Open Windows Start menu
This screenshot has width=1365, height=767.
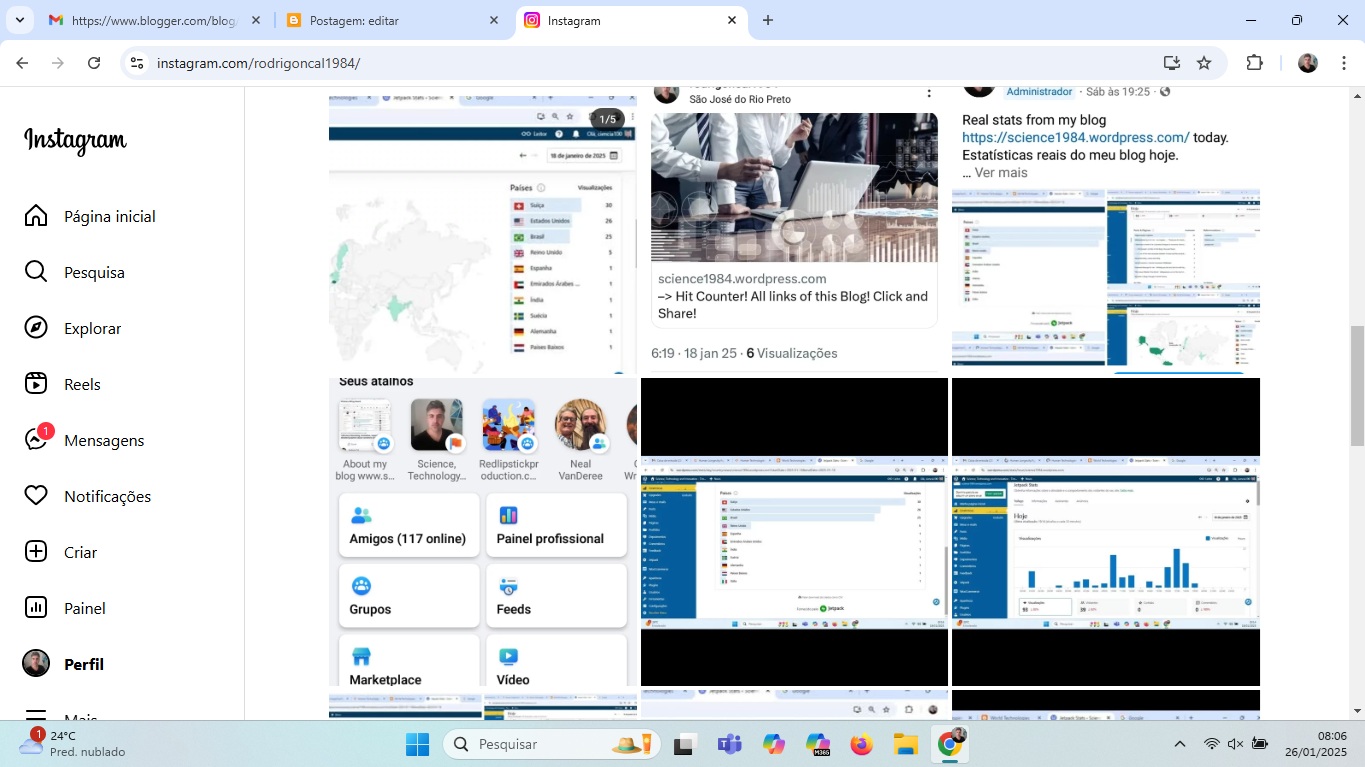pos(417,744)
